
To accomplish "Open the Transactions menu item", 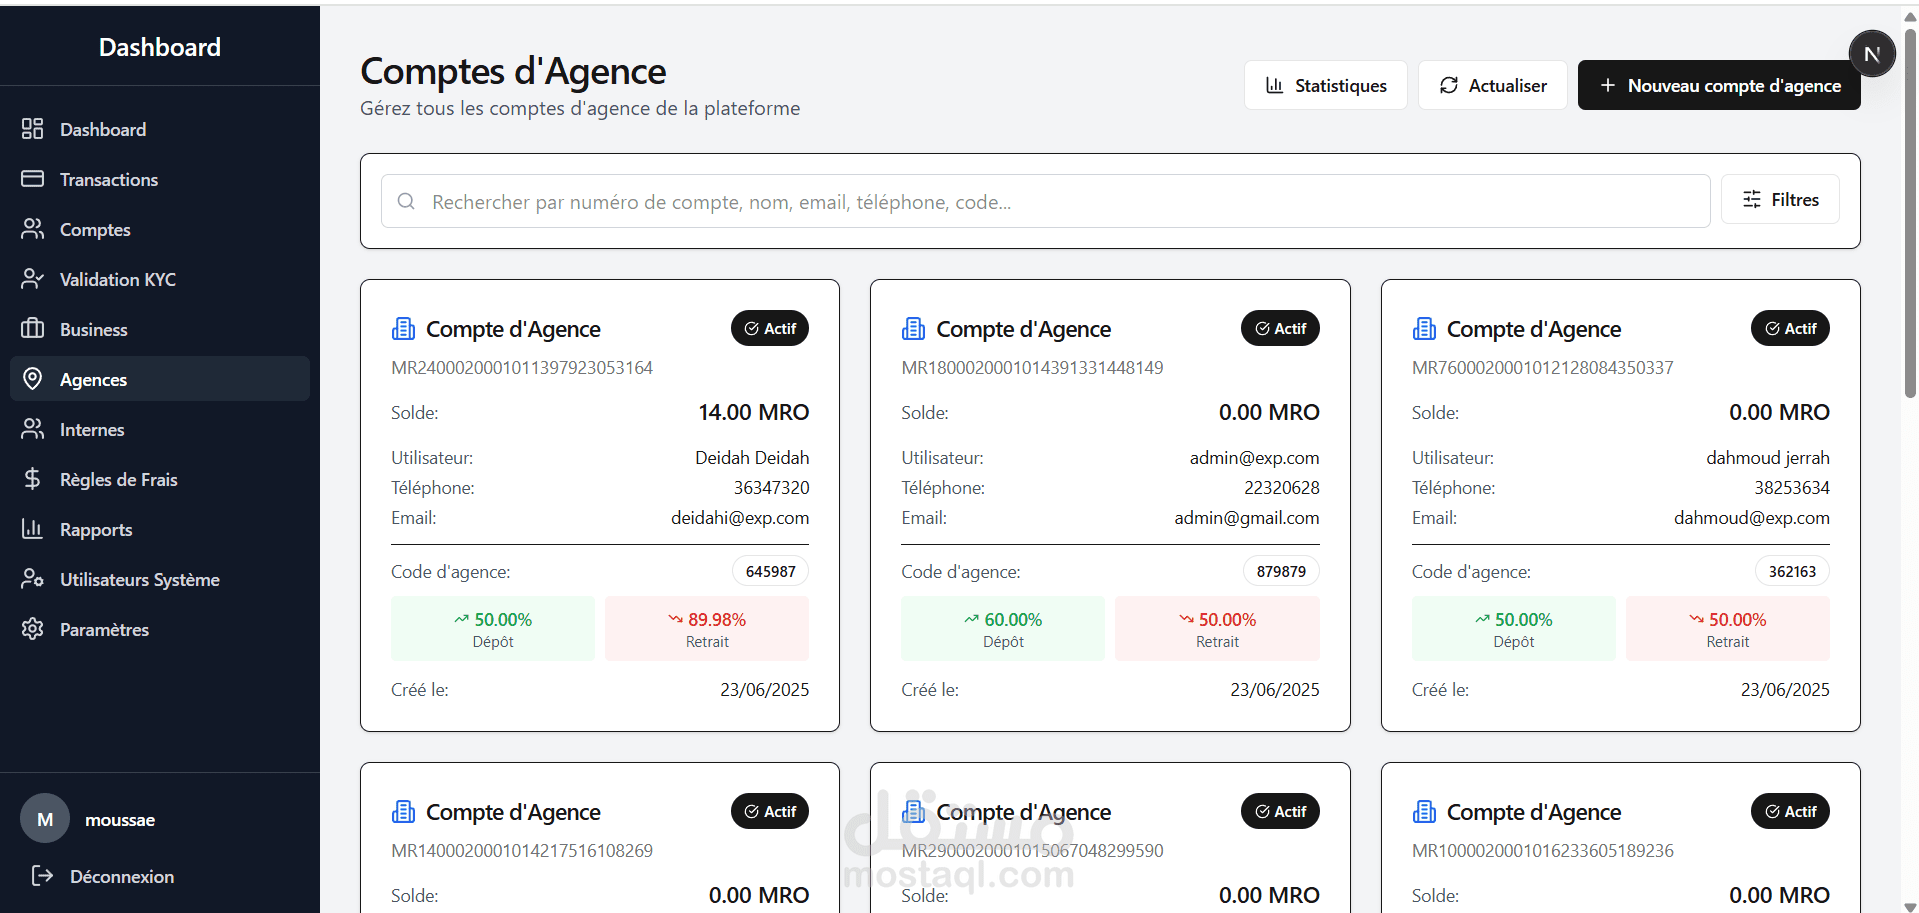I will click(160, 179).
